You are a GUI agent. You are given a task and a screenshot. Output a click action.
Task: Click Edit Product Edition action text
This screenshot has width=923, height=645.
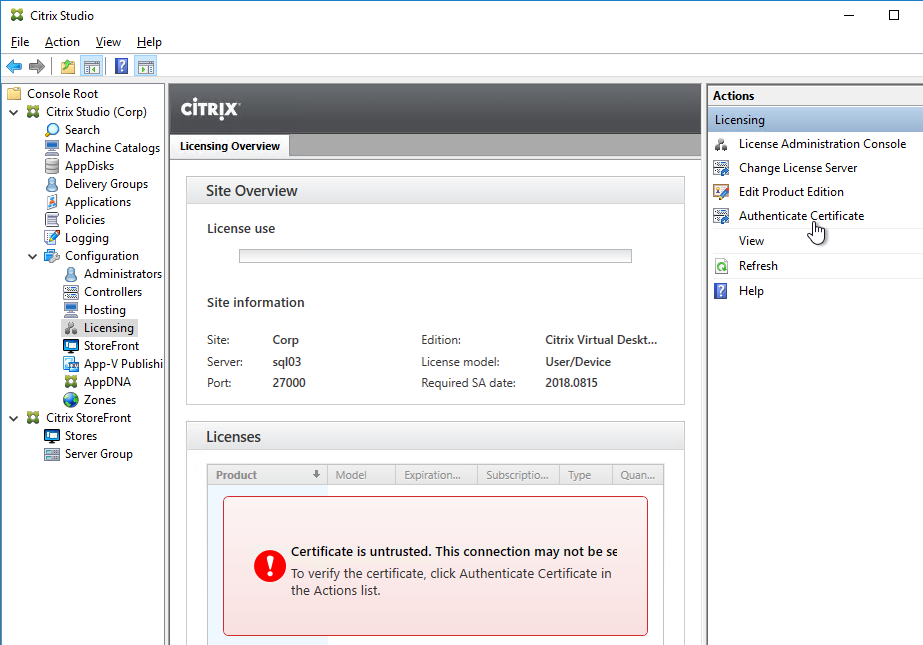click(791, 192)
